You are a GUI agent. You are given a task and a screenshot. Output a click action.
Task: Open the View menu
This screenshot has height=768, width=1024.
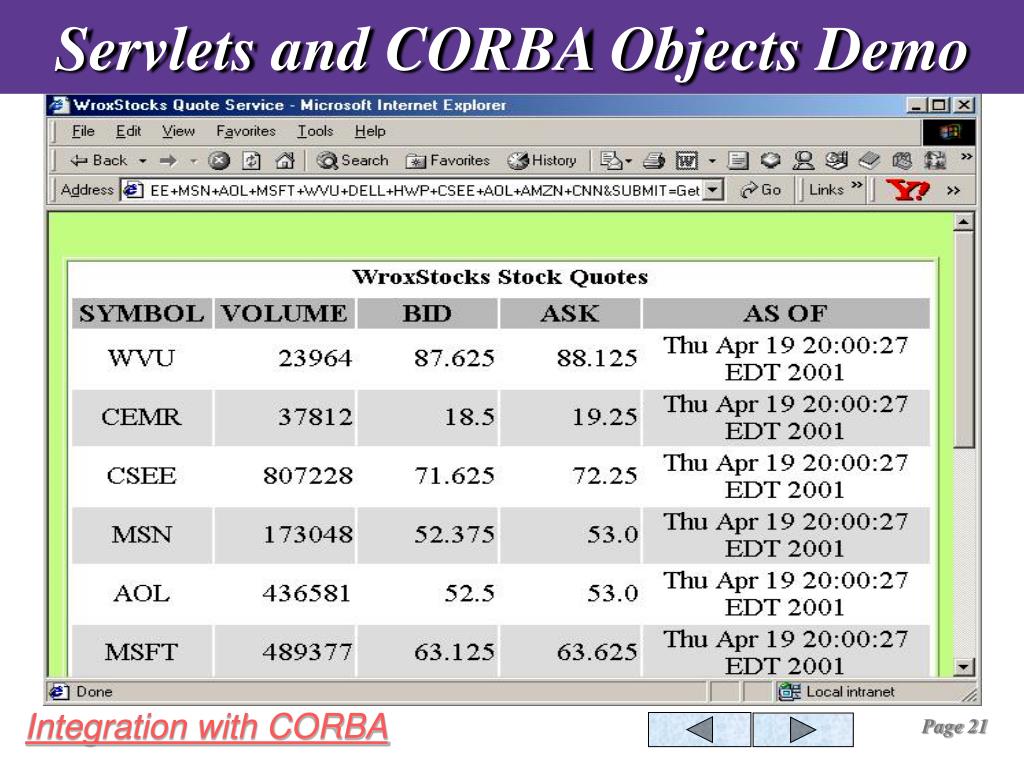pyautogui.click(x=178, y=131)
